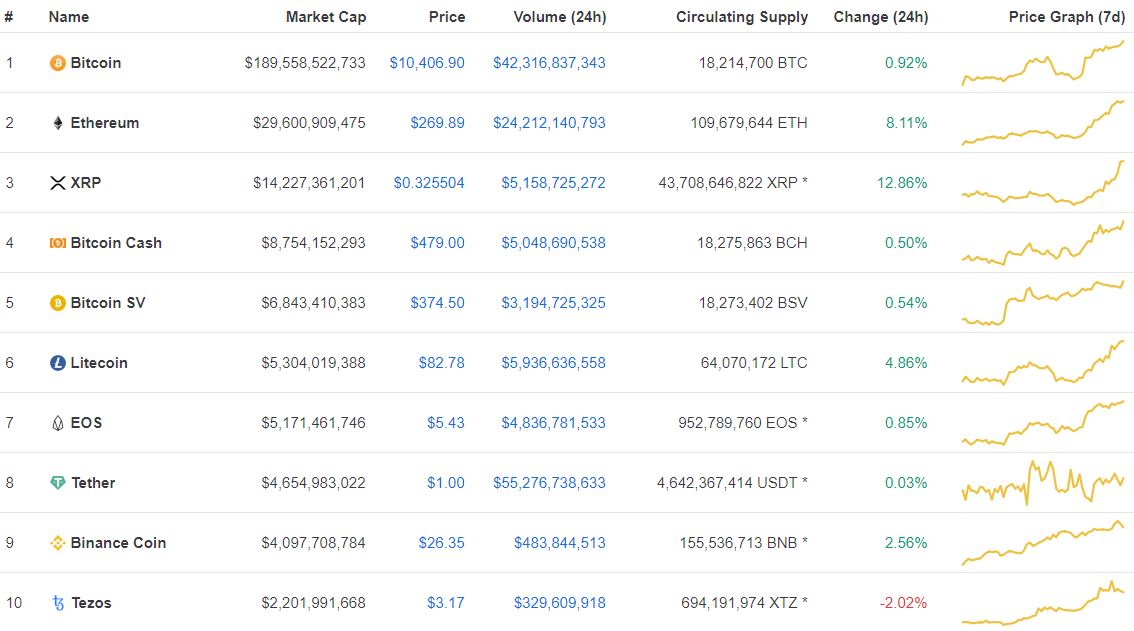Screen dimensions: 1134x631
Task: Click EOS volume $4,836,781,533
Action: point(554,423)
